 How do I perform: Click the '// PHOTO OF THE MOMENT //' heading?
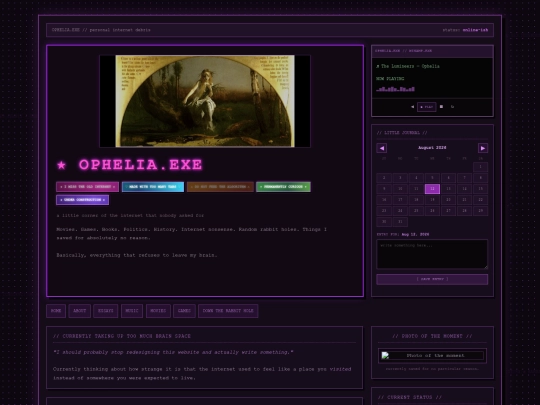[432, 336]
